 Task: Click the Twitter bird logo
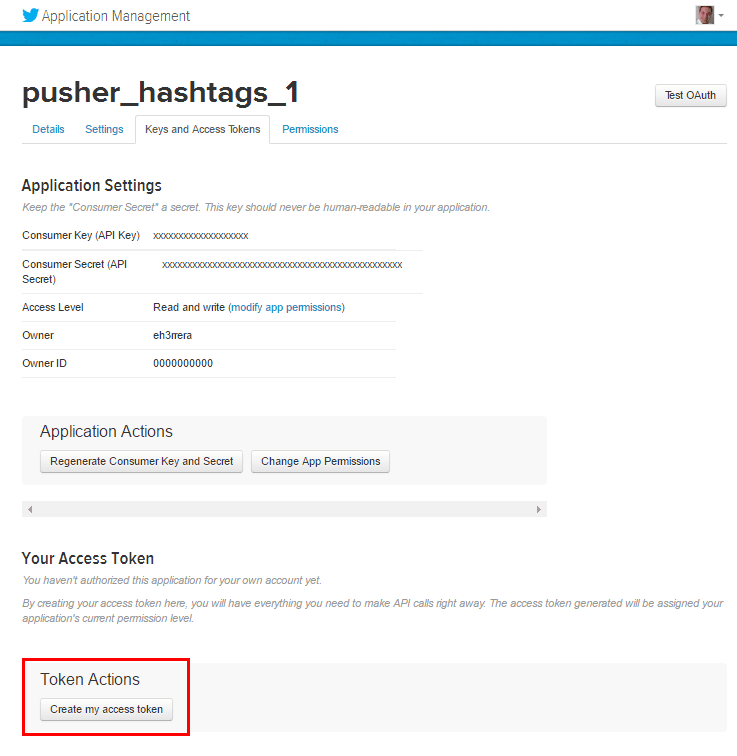pyautogui.click(x=30, y=15)
